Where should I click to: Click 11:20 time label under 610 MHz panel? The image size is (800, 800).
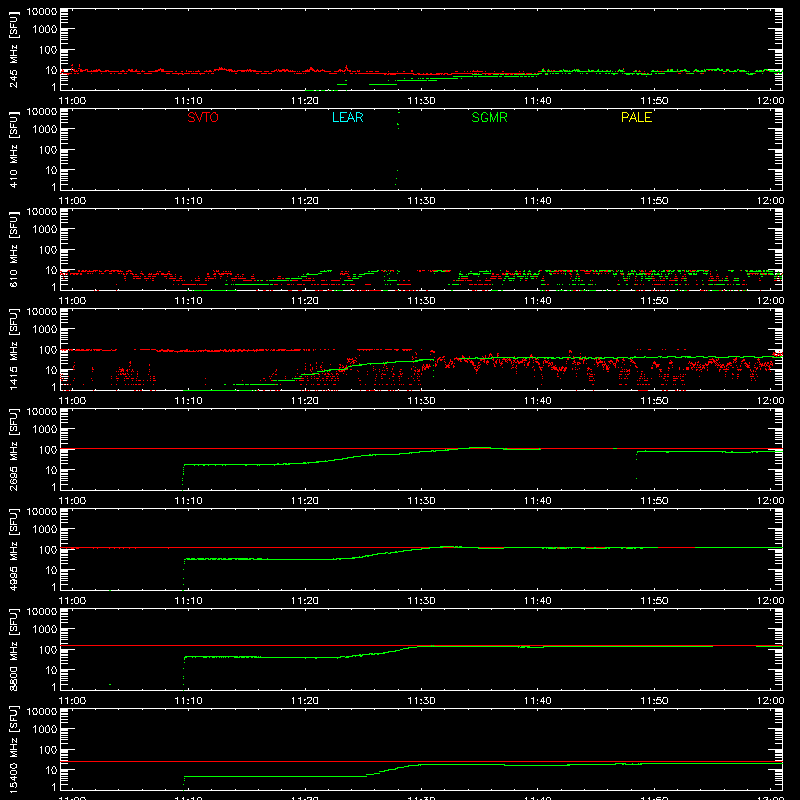(x=305, y=301)
